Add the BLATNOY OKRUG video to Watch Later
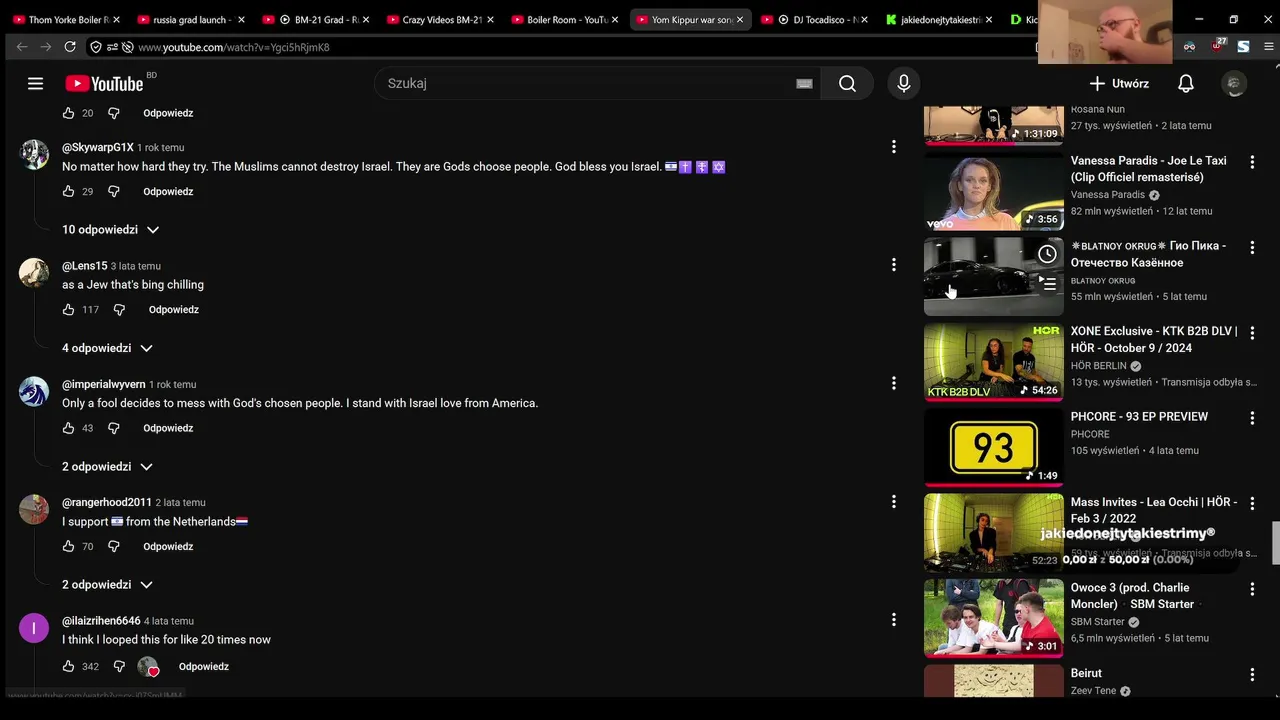1280x720 pixels. pyautogui.click(x=1047, y=254)
